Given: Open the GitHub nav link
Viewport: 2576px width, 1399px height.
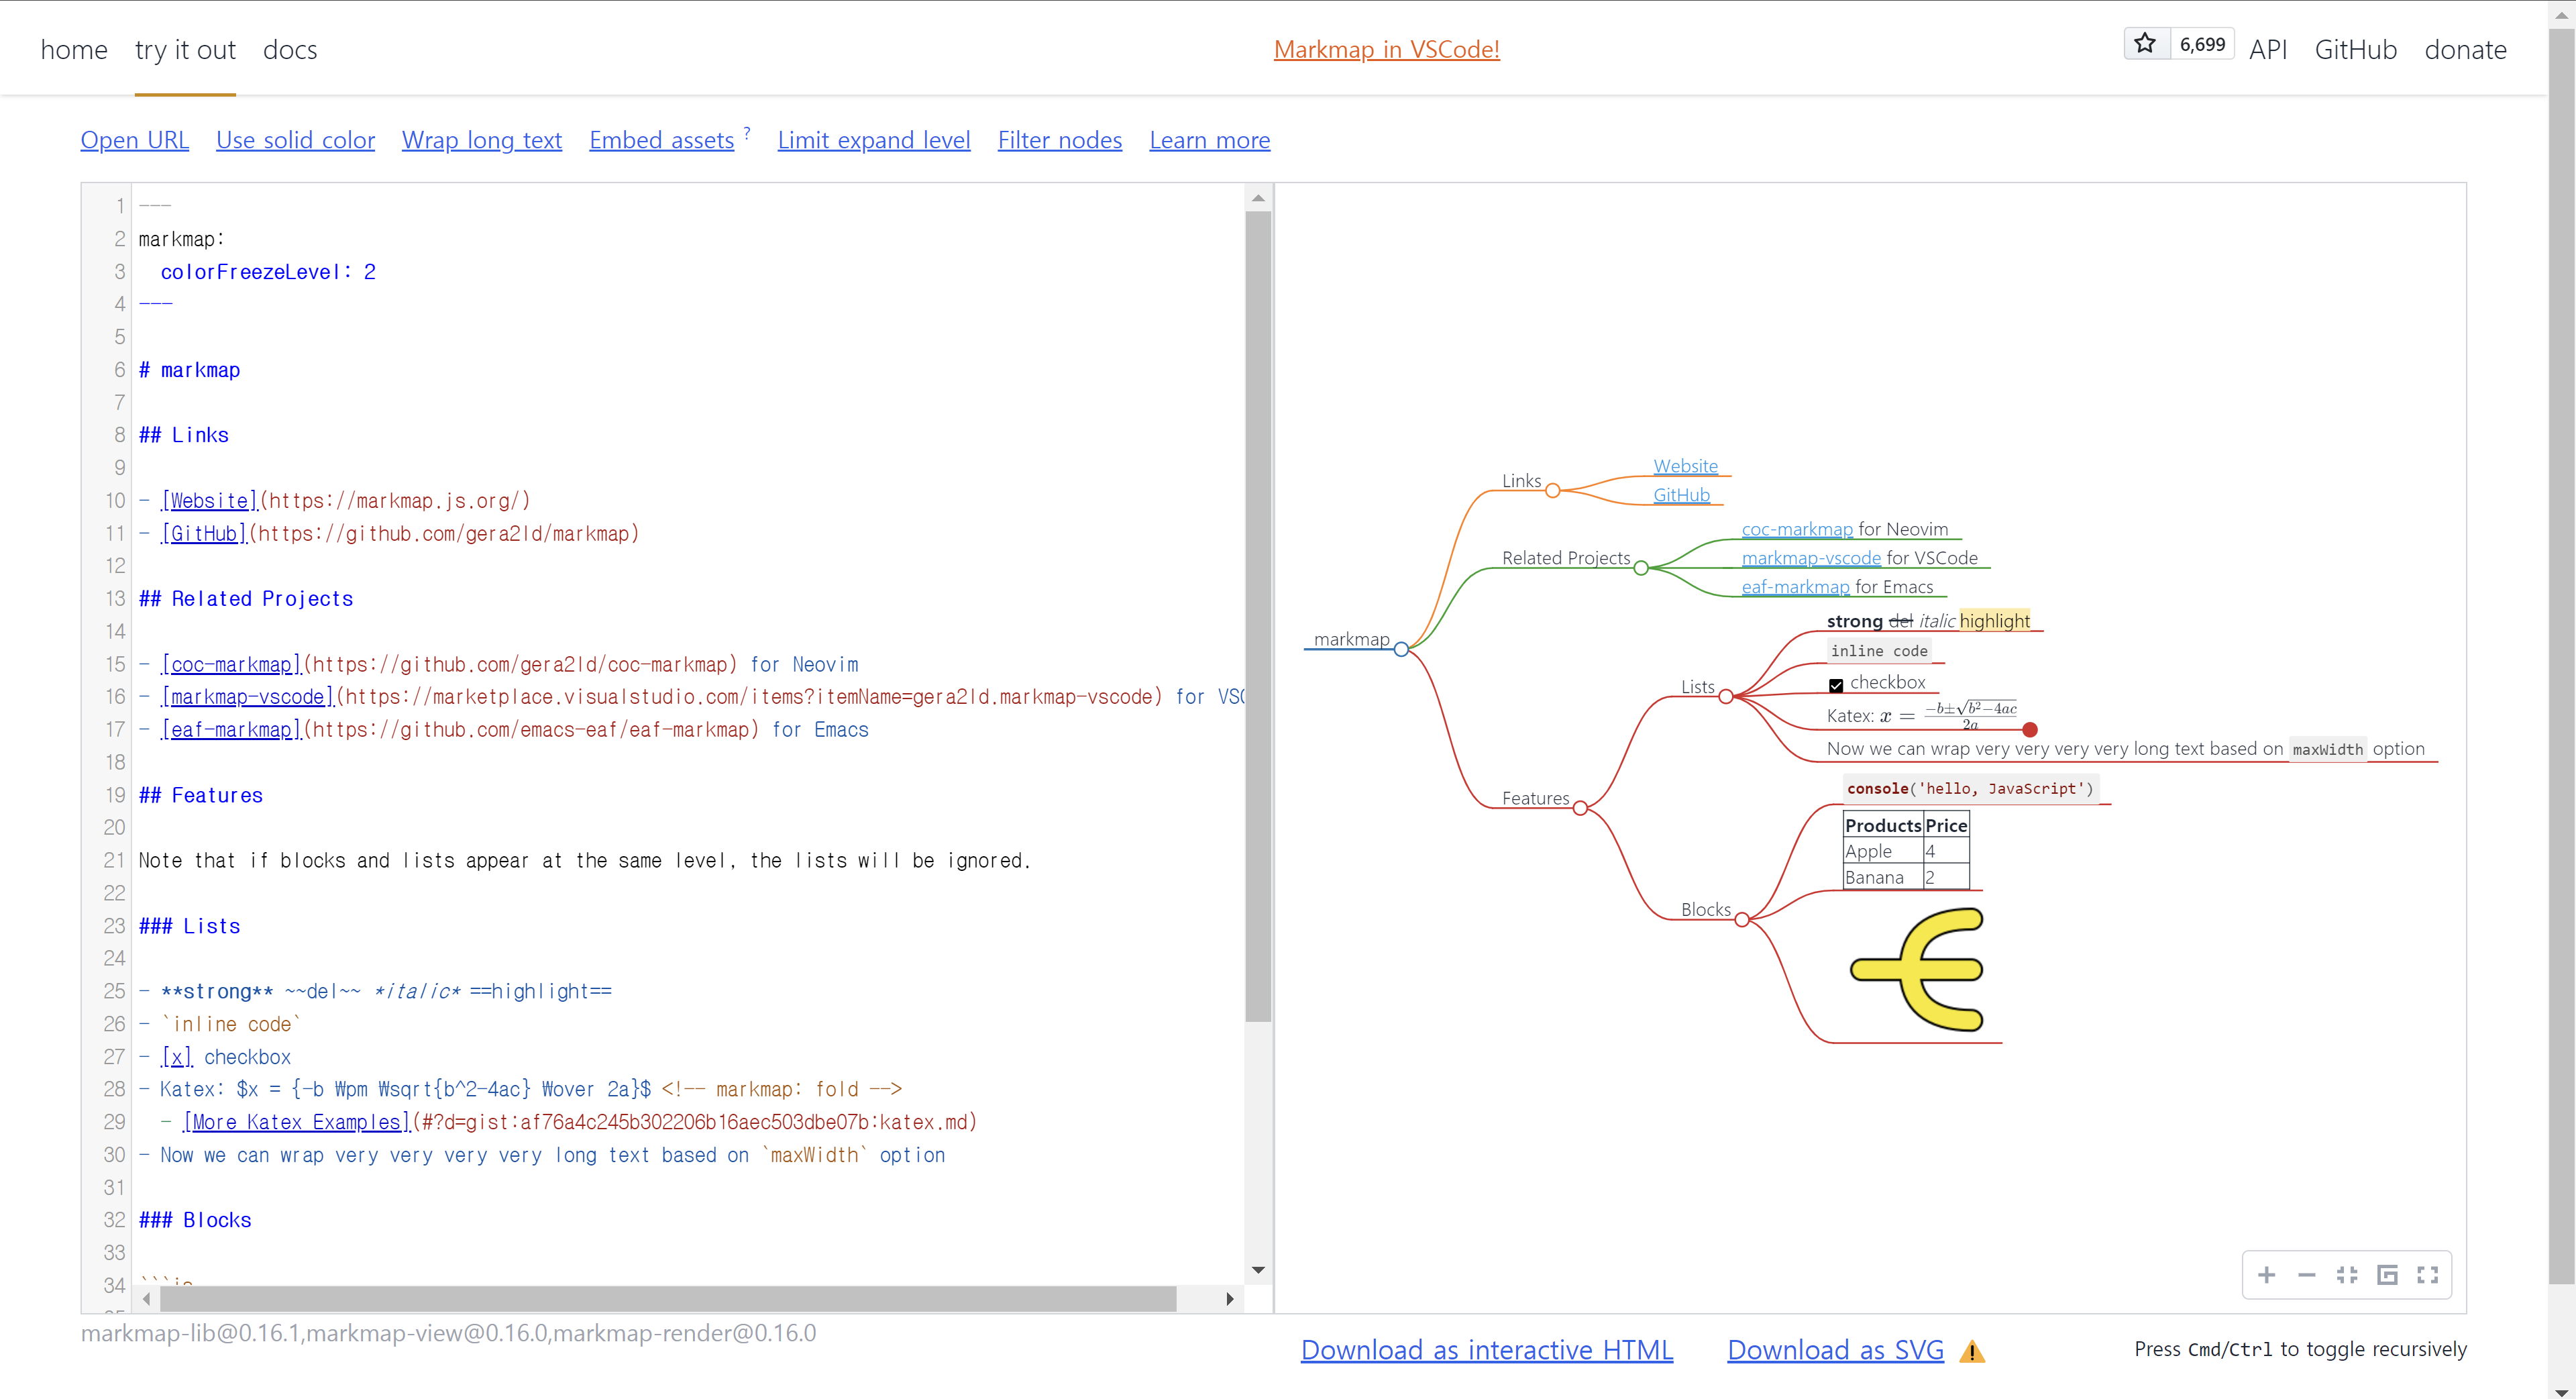Looking at the screenshot, I should (x=2356, y=49).
